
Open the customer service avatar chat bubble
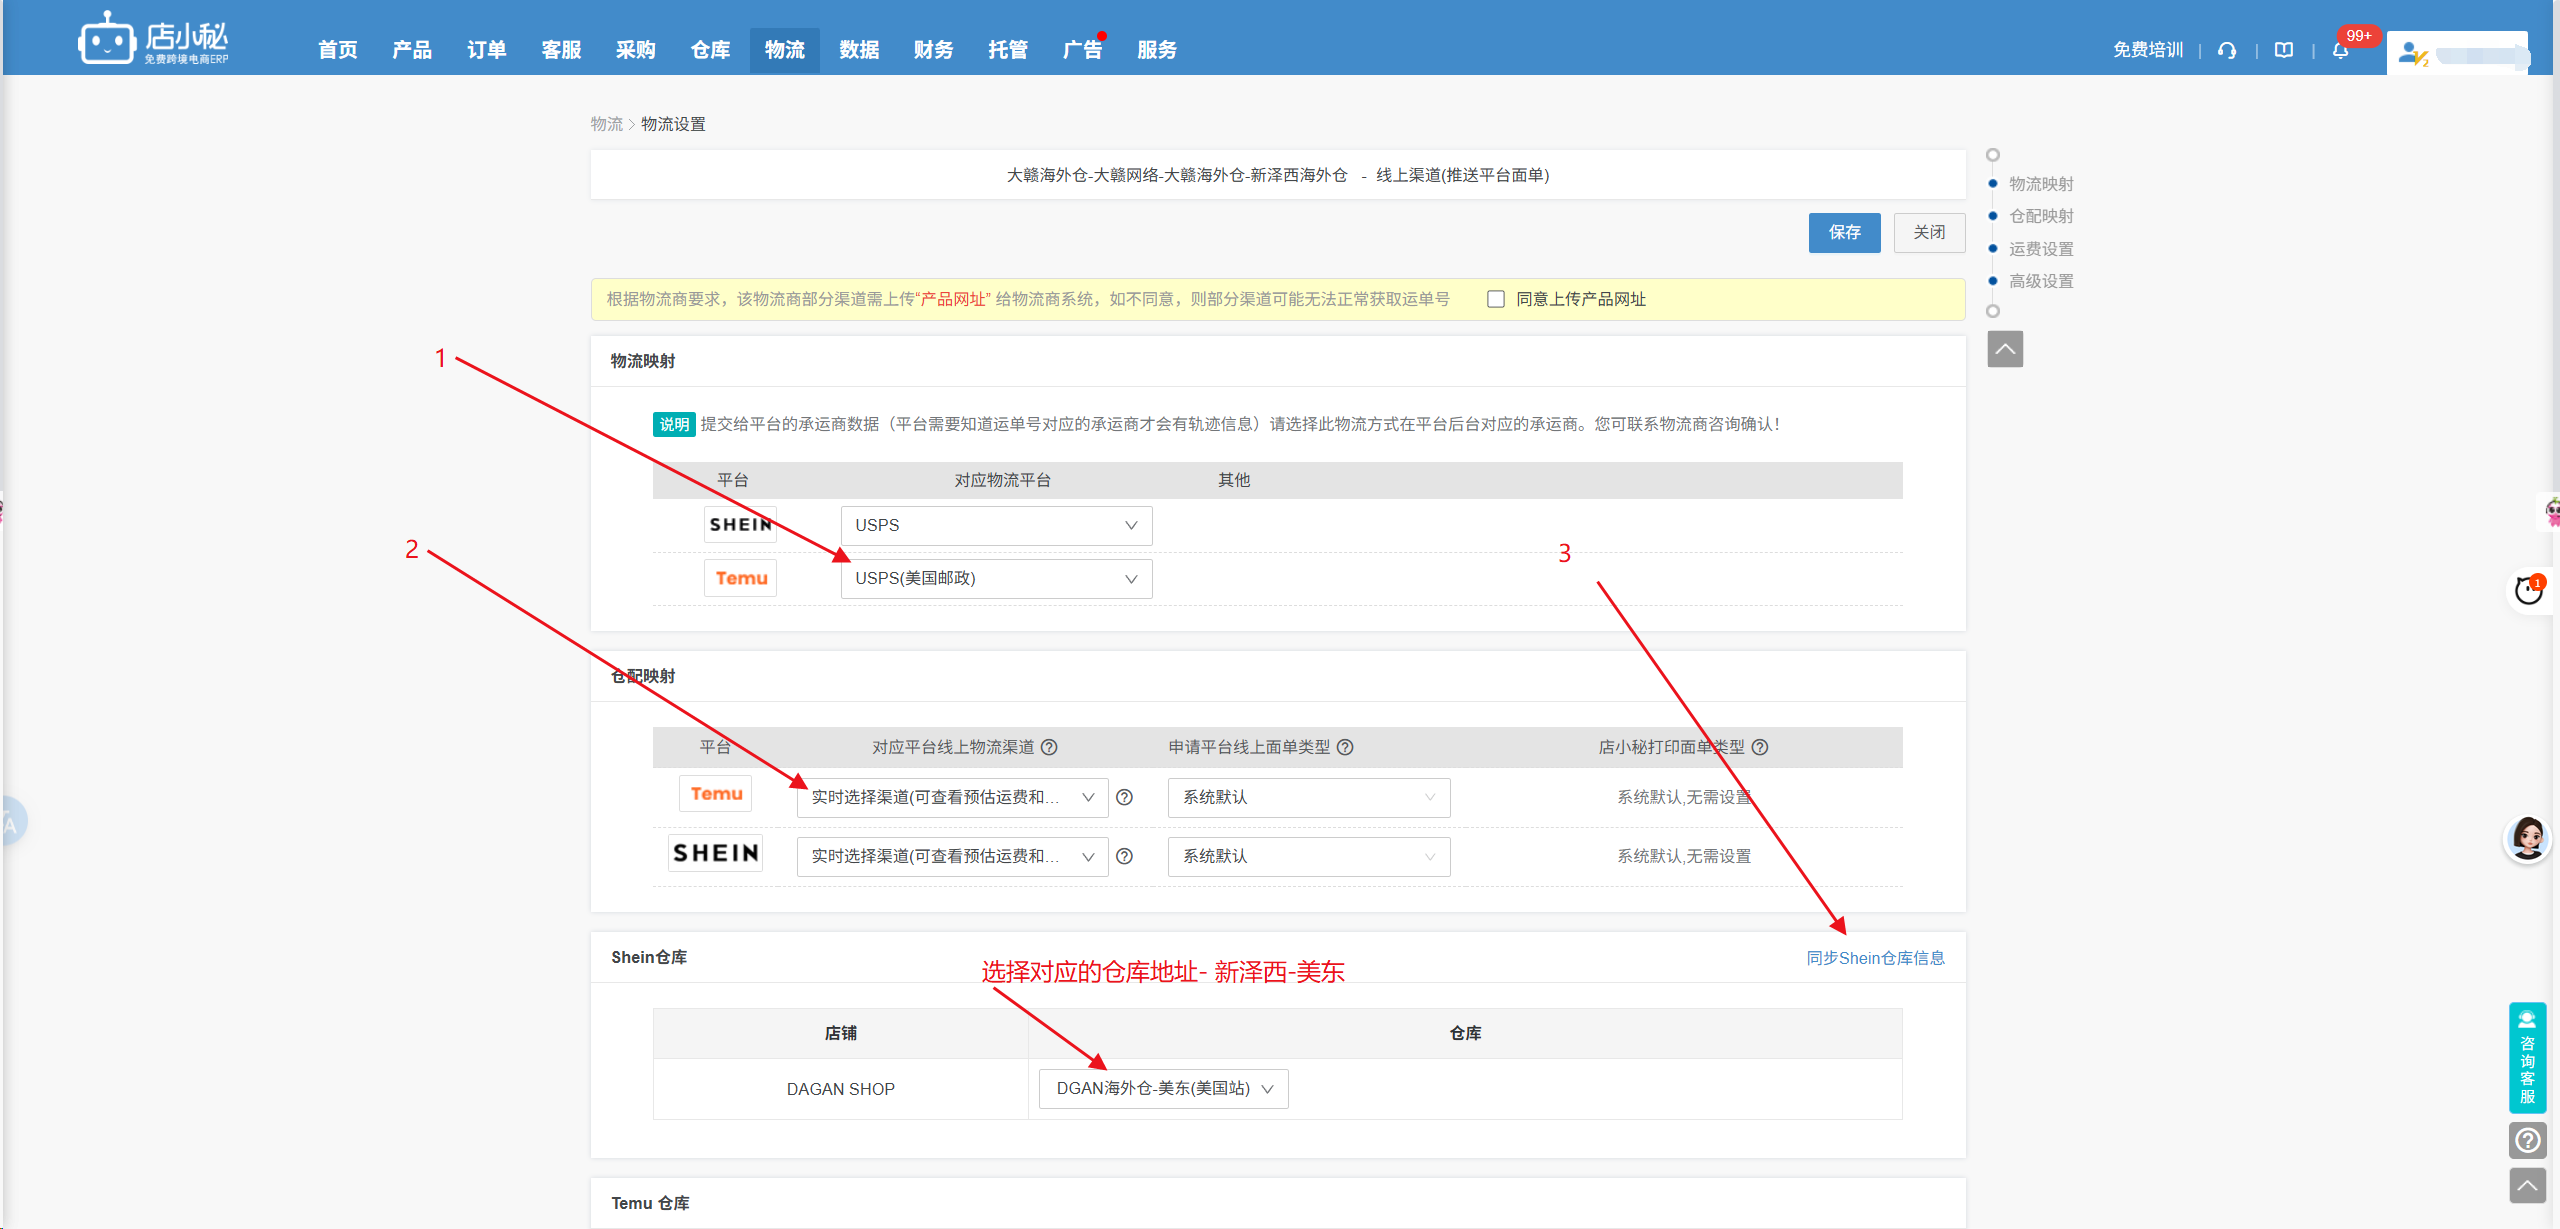pos(2527,838)
